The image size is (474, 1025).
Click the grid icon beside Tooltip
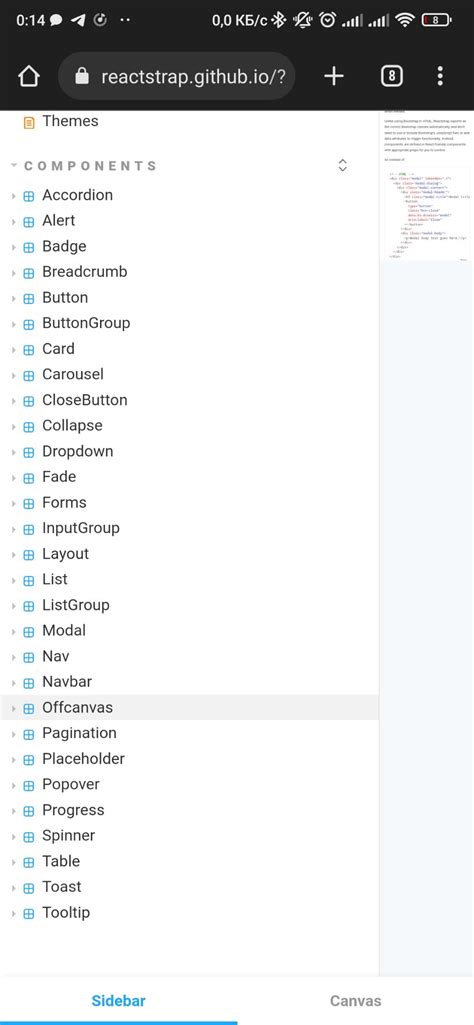[29, 914]
